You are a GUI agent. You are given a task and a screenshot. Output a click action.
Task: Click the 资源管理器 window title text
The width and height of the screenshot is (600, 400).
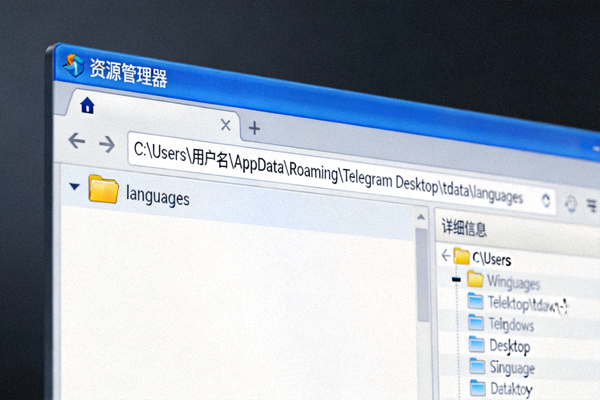pos(129,73)
